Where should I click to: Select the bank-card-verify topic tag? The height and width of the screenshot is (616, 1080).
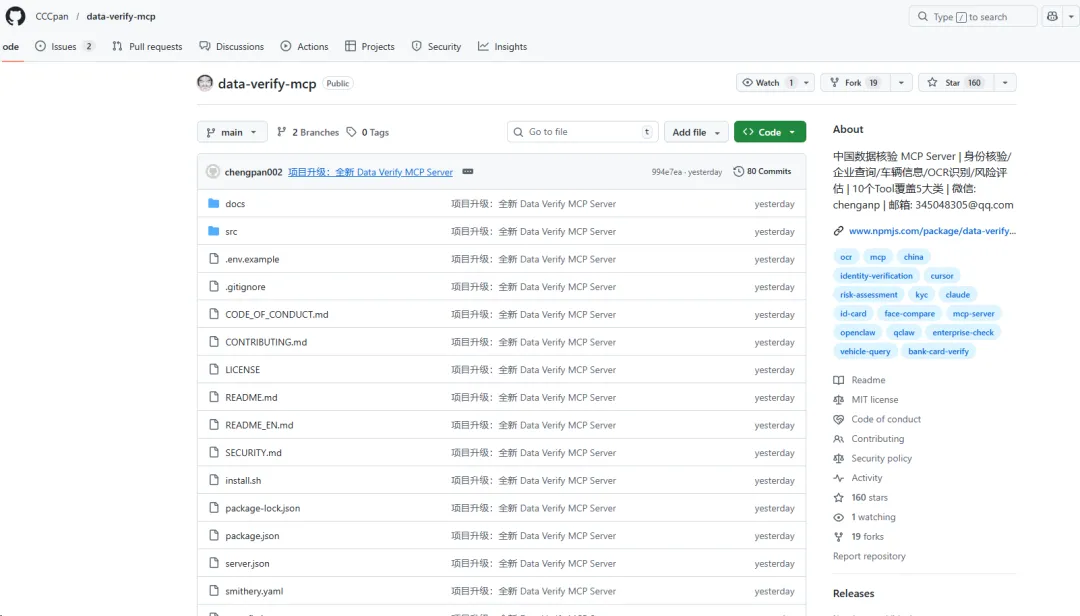(x=938, y=351)
